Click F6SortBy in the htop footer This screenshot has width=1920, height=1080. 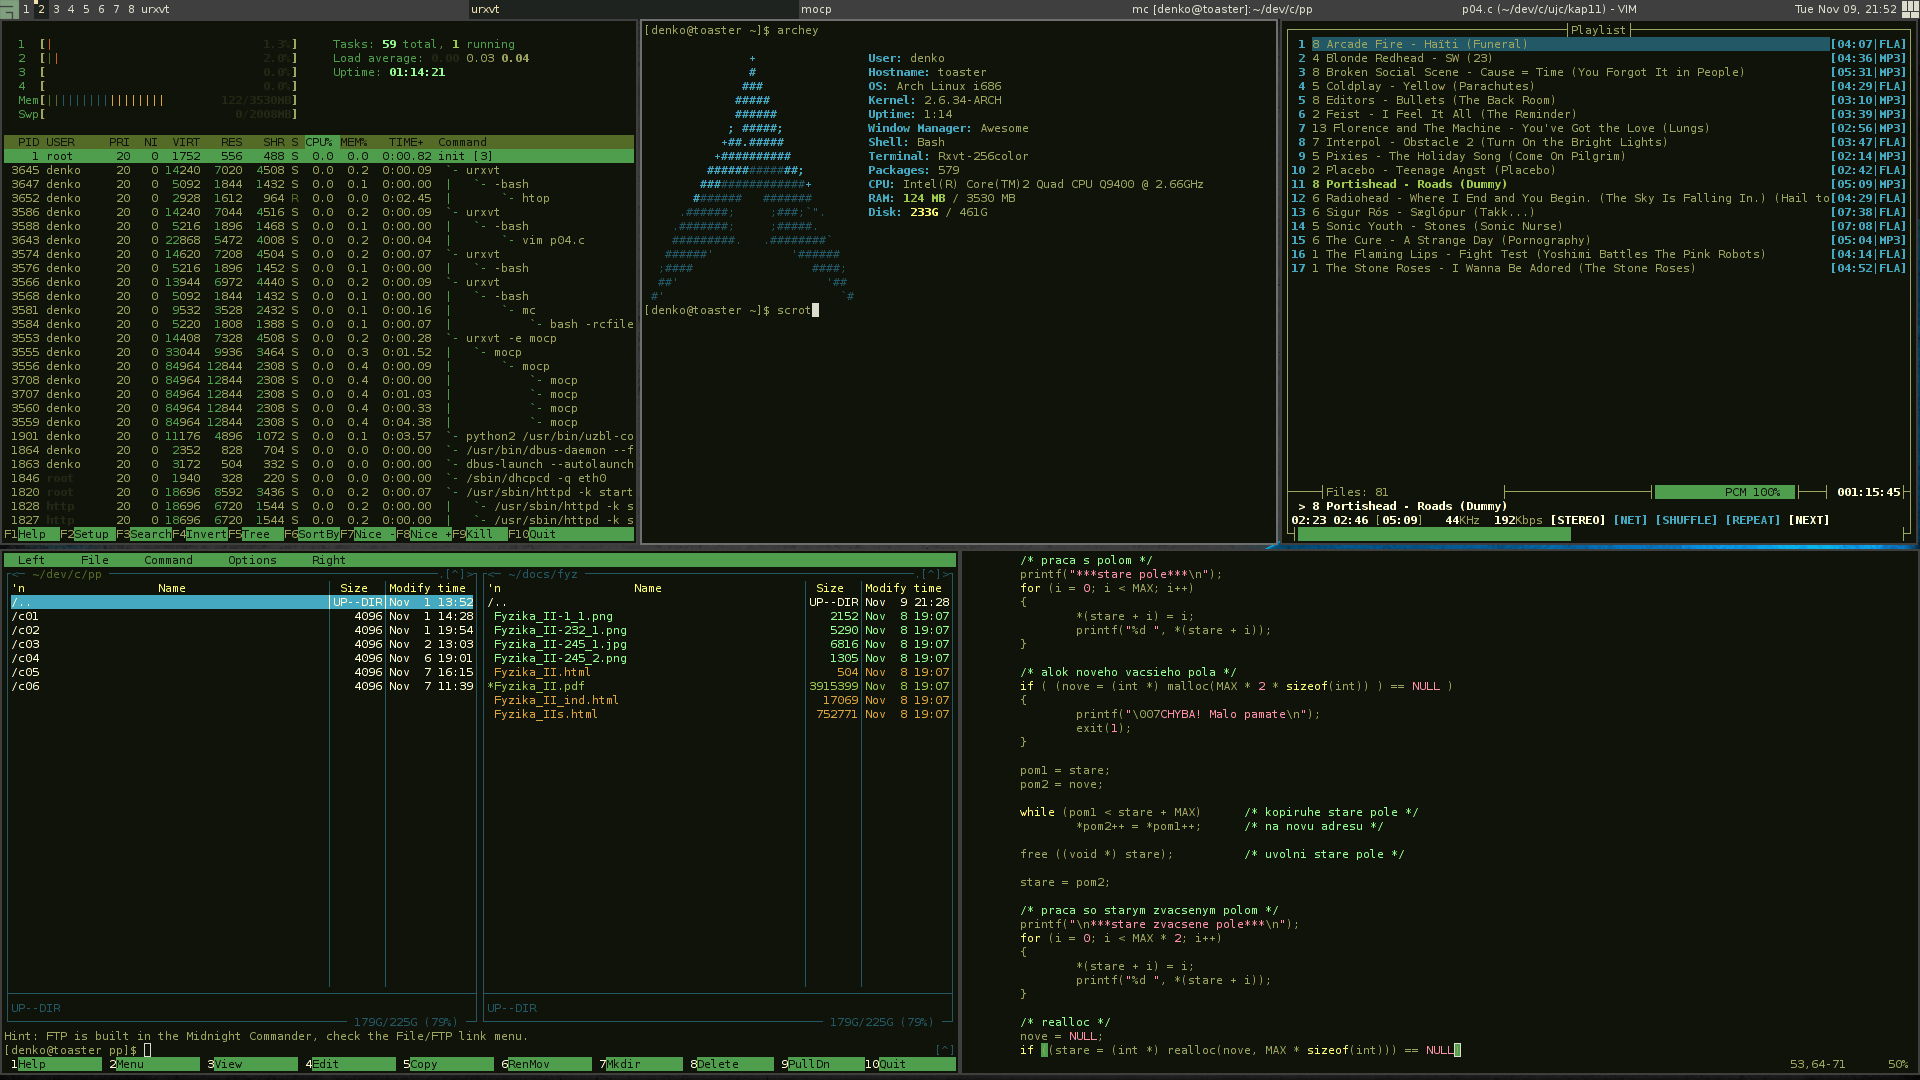(x=312, y=534)
